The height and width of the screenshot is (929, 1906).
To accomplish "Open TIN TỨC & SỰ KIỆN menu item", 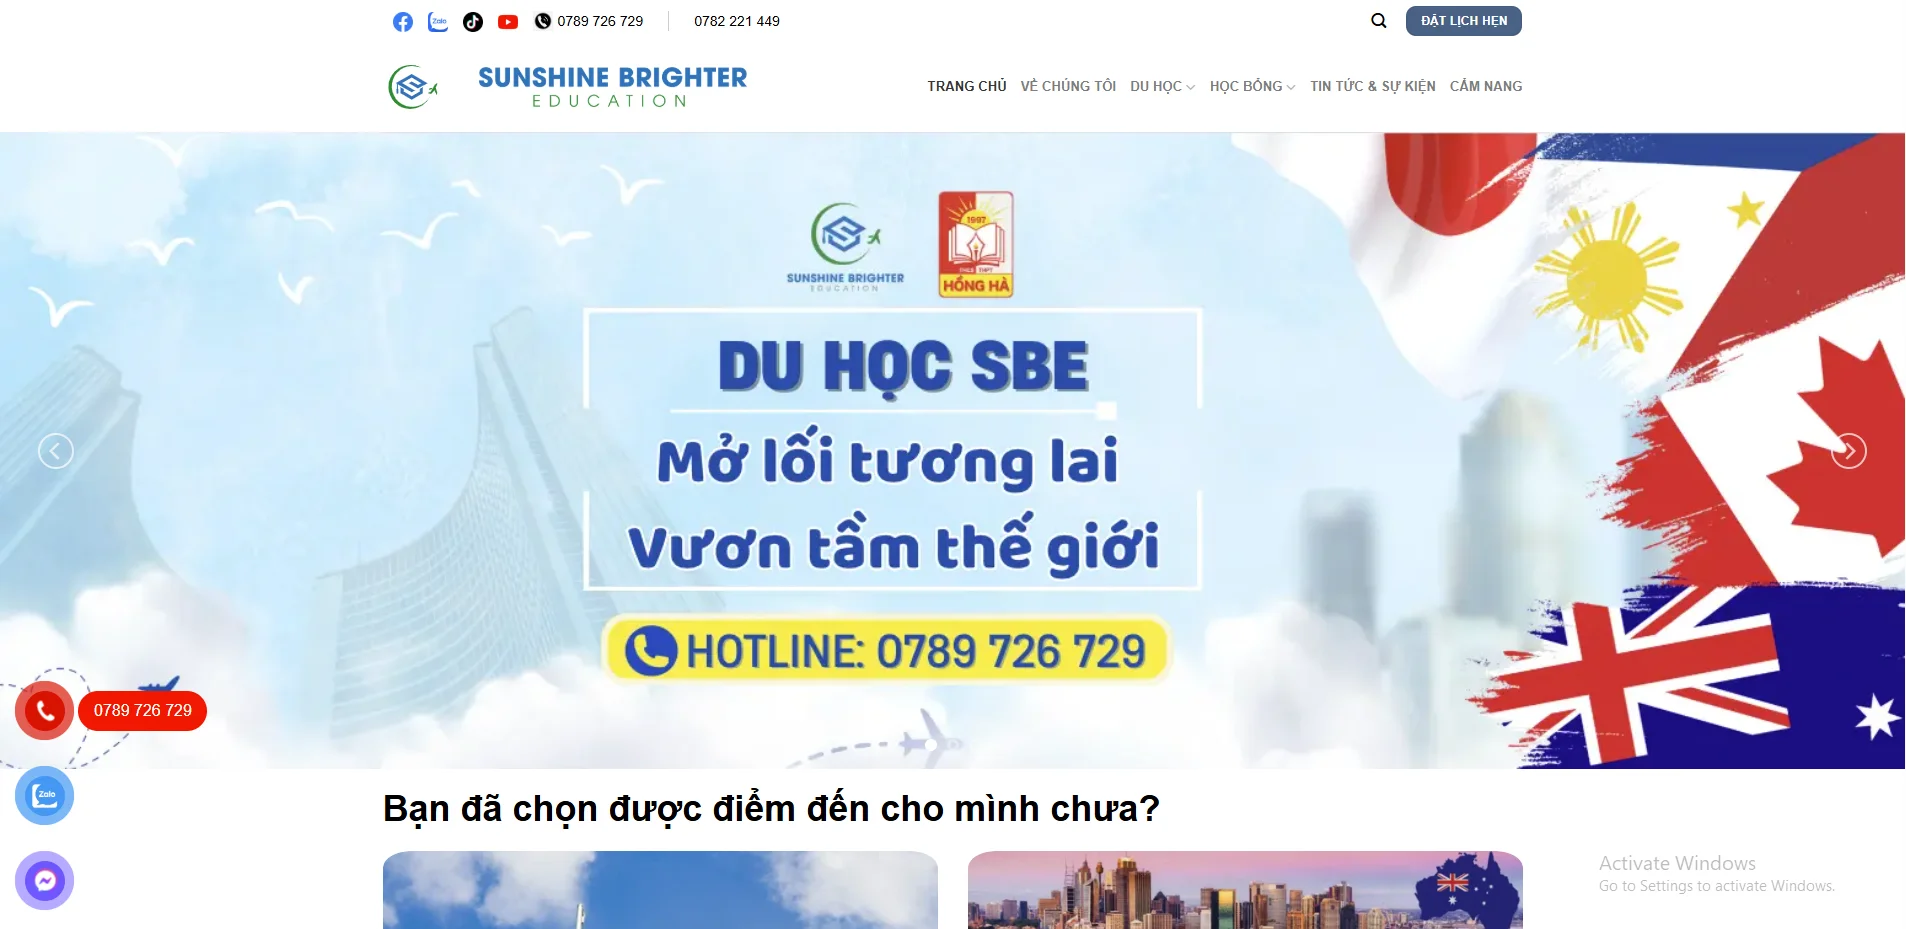I will pyautogui.click(x=1373, y=86).
